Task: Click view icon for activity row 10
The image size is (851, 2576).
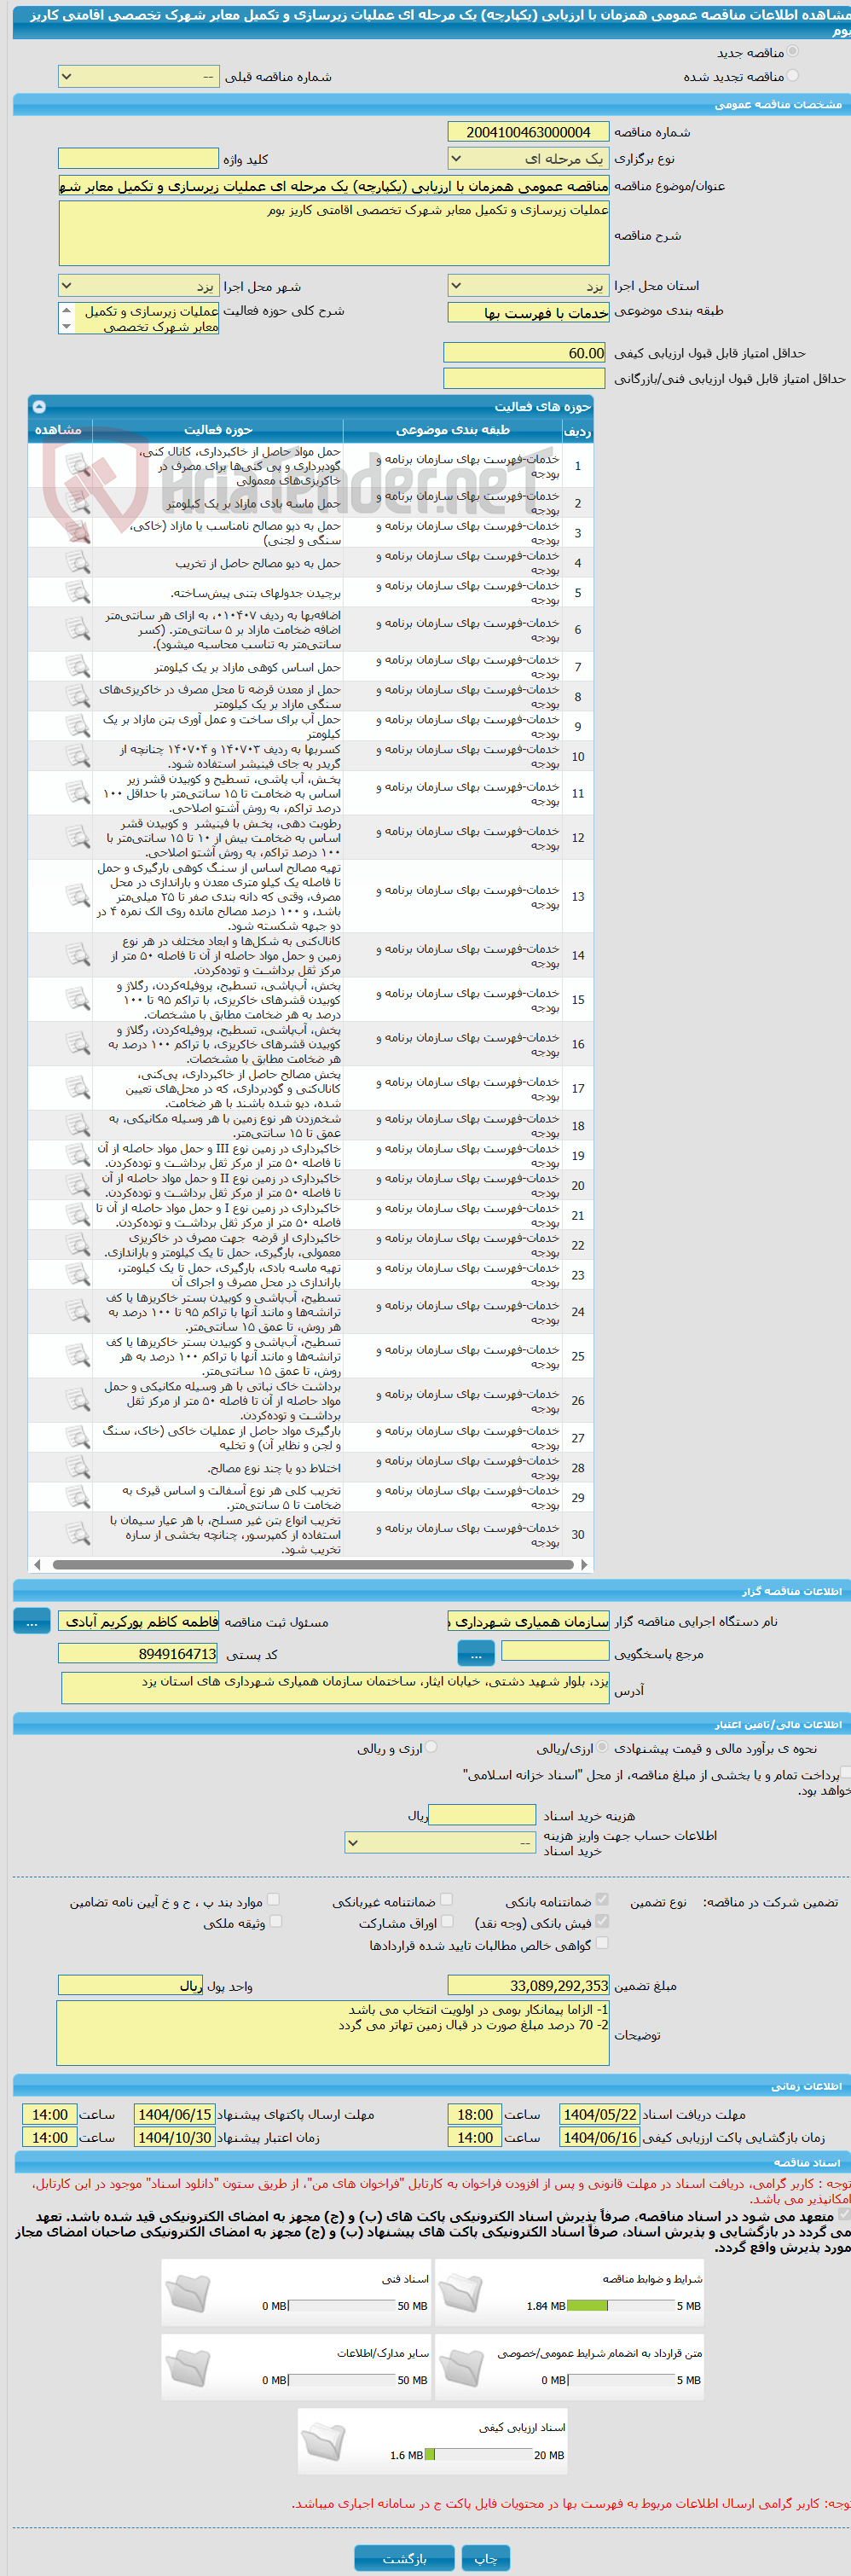Action: (x=77, y=756)
